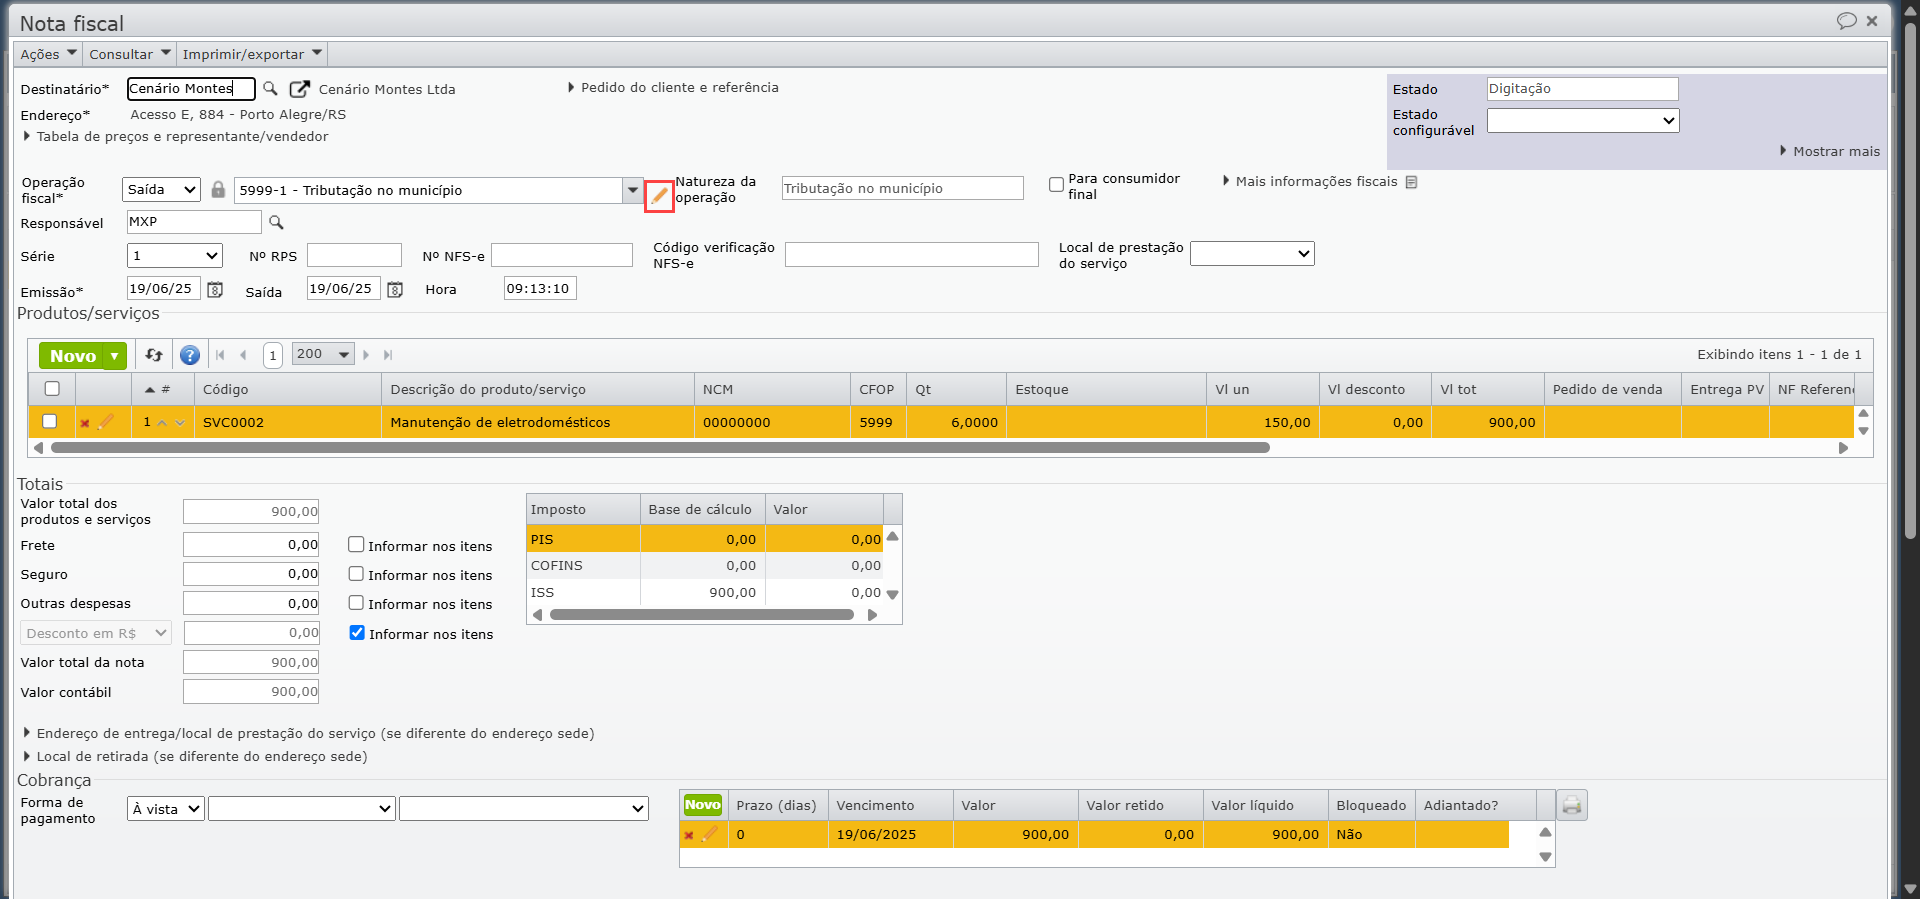Check the SVC0002 row checkbox
This screenshot has height=899, width=1920.
pyautogui.click(x=49, y=422)
